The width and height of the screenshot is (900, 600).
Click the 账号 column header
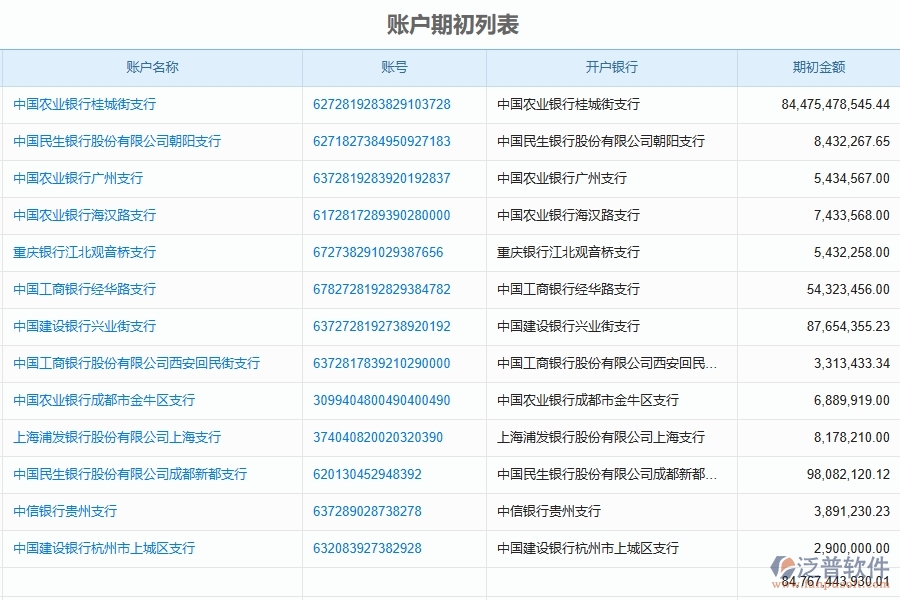click(x=392, y=67)
